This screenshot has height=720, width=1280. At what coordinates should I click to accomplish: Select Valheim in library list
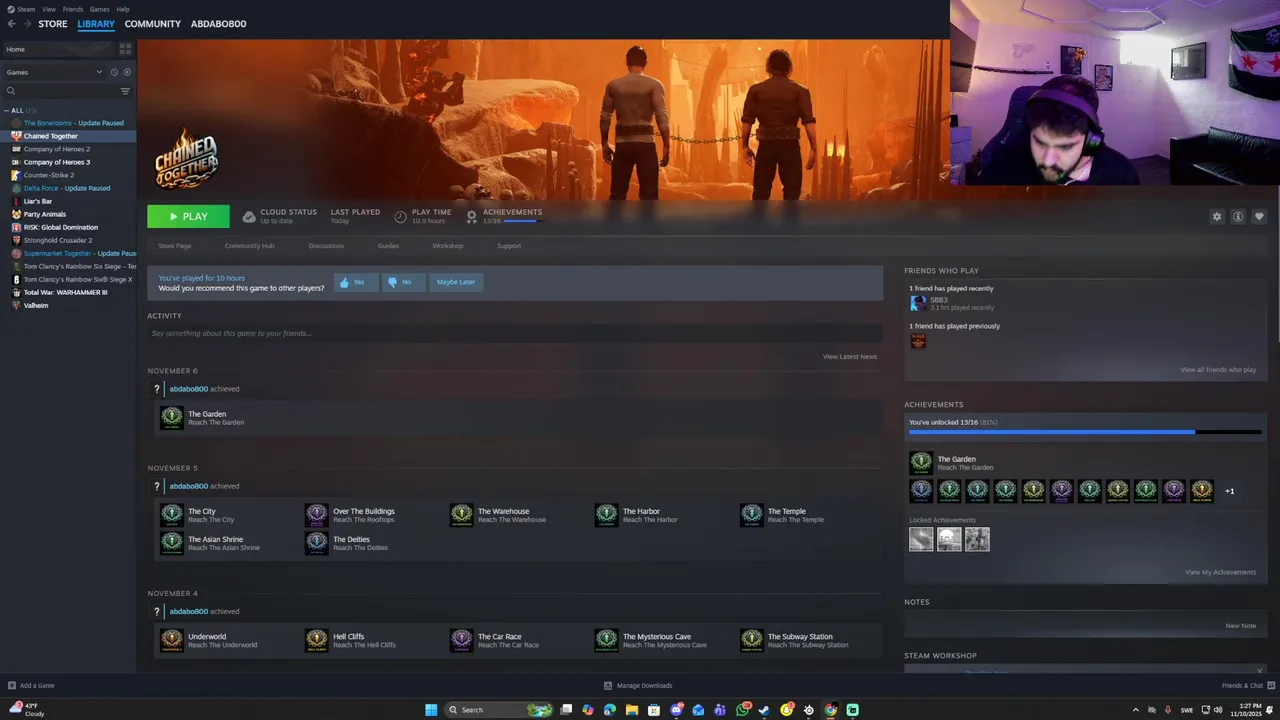68,305
